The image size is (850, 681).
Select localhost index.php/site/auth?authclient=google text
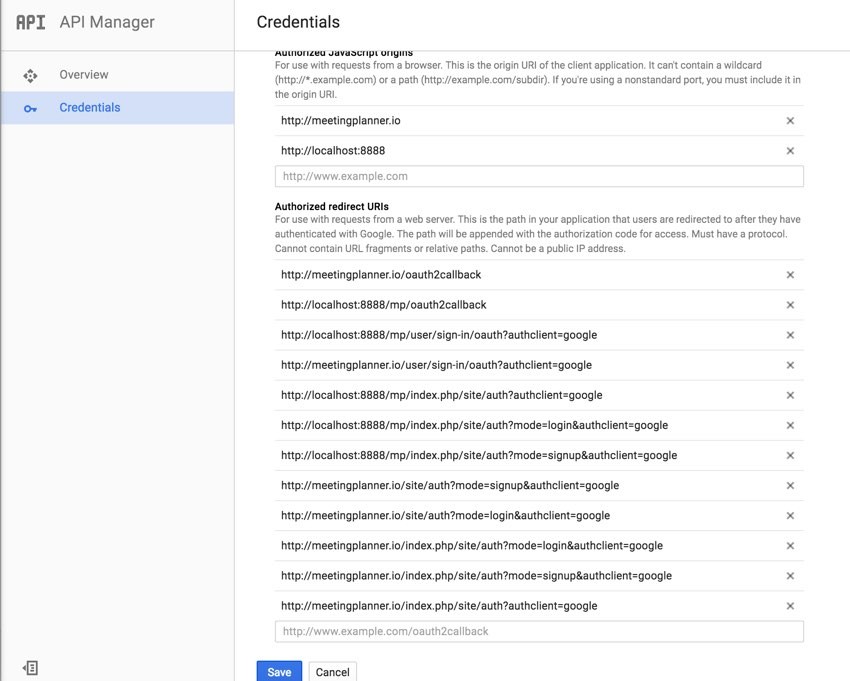442,395
